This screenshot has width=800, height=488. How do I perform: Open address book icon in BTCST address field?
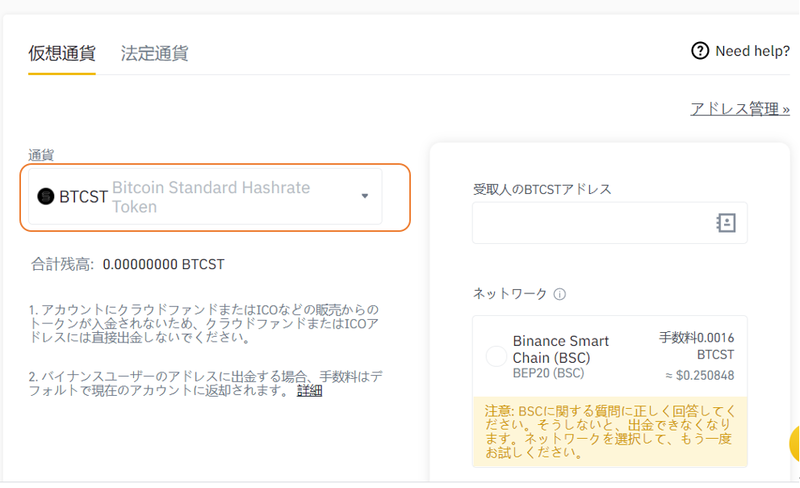[x=726, y=223]
